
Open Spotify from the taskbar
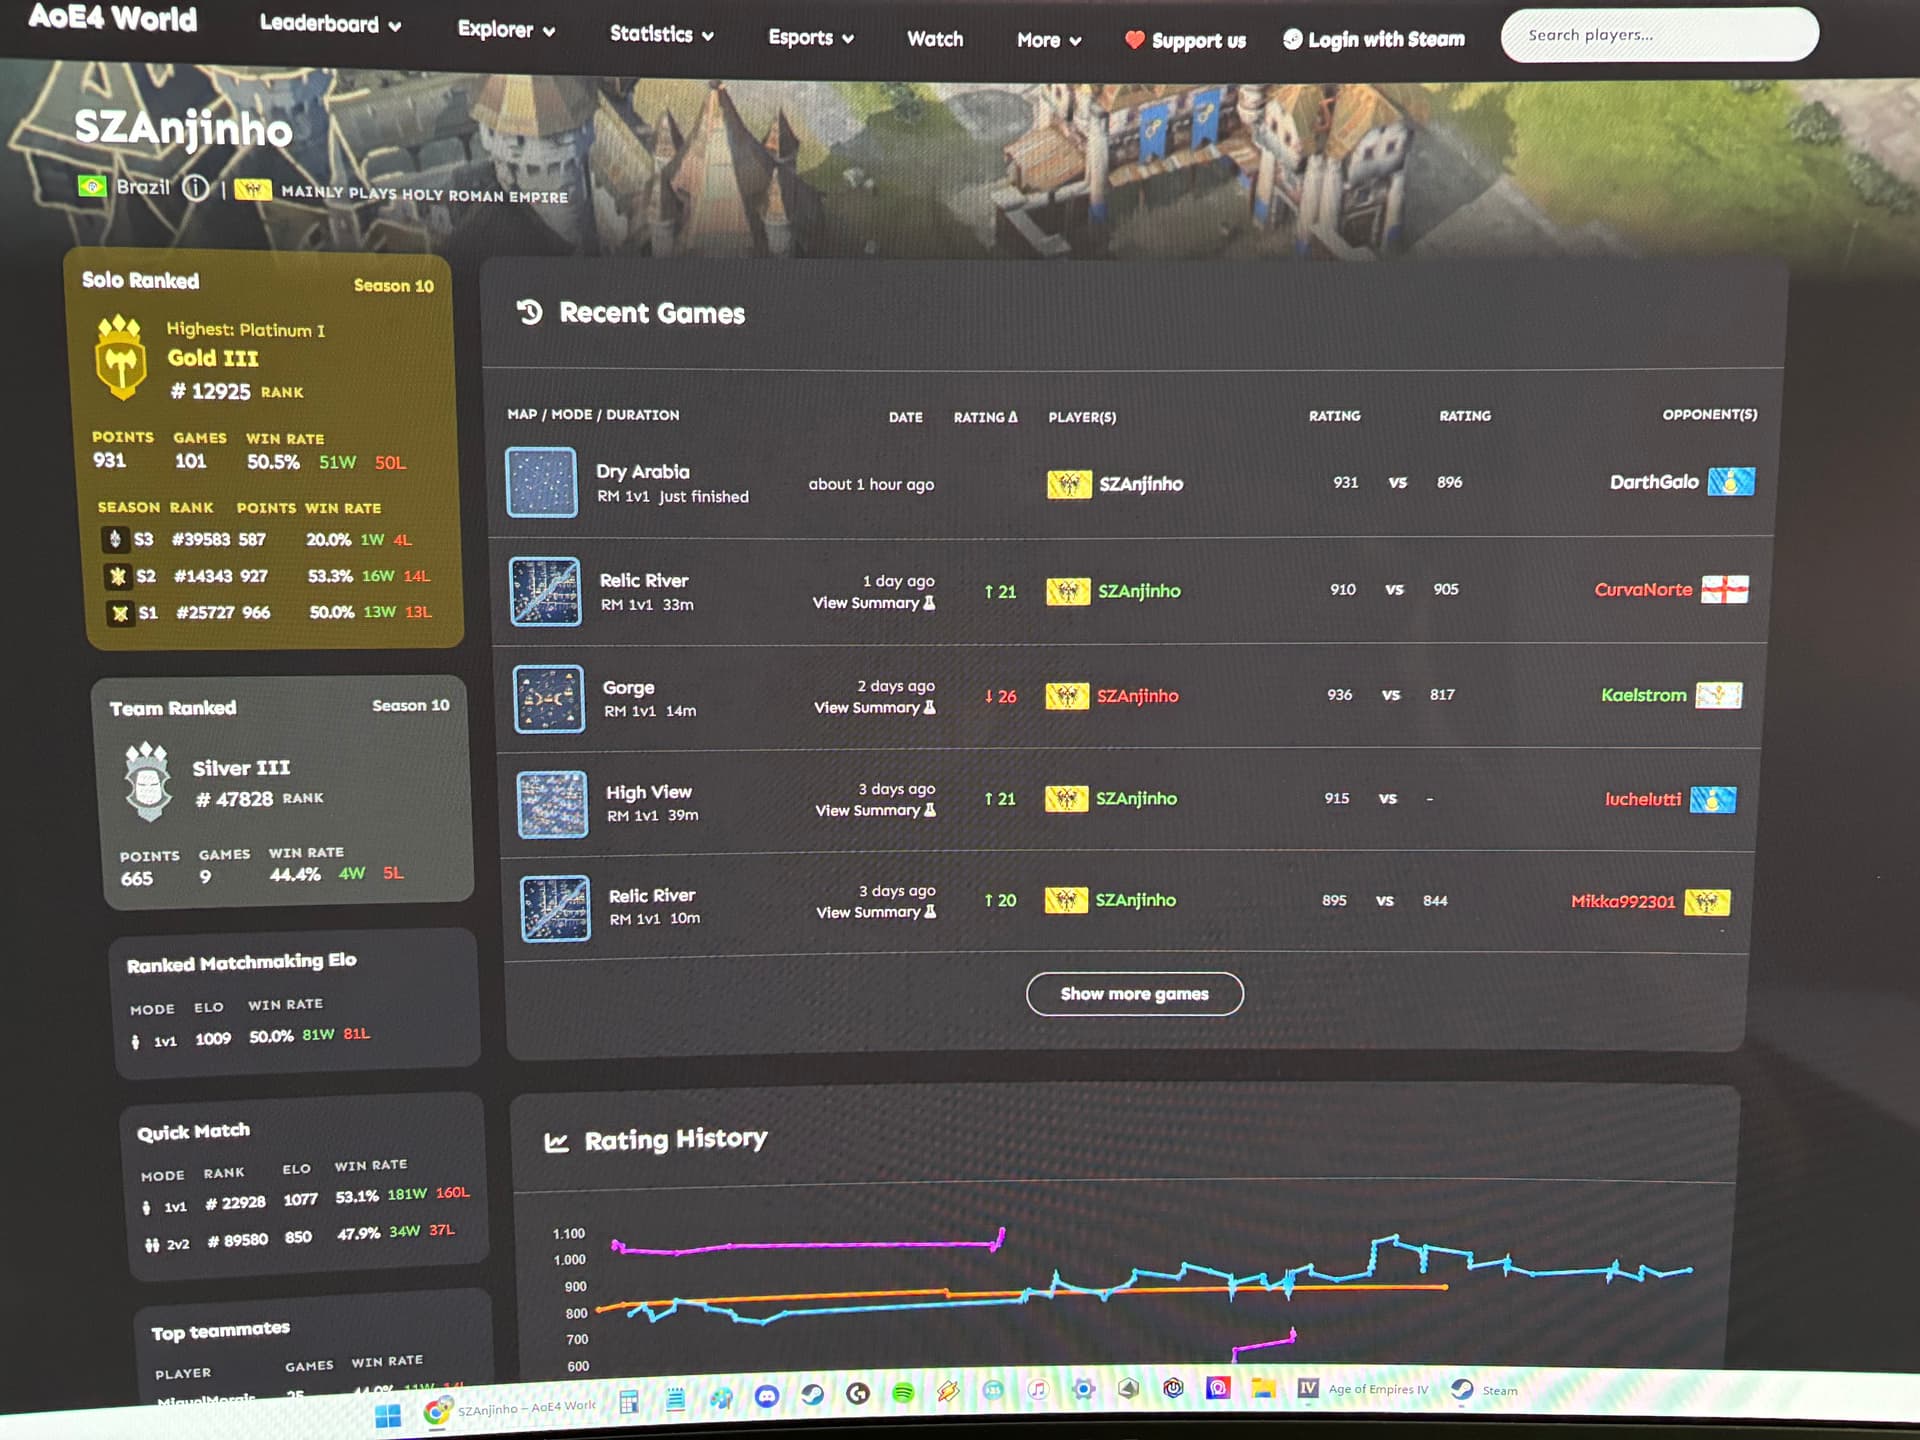click(903, 1393)
